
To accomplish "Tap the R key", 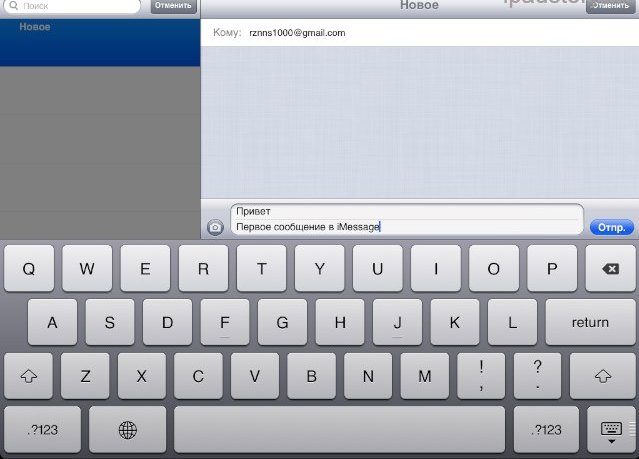I will point(203,269).
